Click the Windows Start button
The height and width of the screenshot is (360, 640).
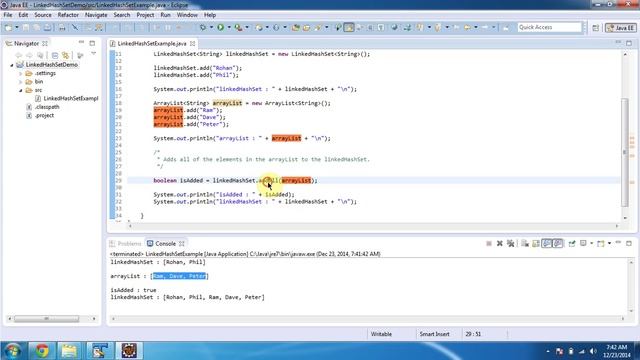pos(12,351)
